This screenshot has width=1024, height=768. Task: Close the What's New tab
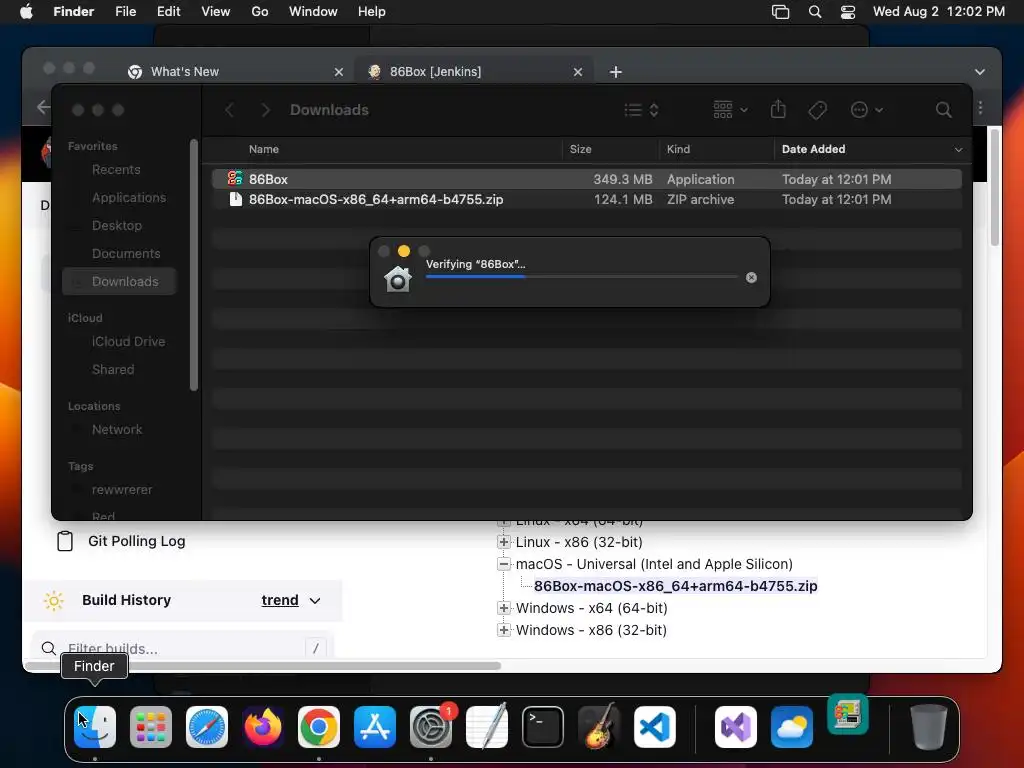tap(338, 72)
